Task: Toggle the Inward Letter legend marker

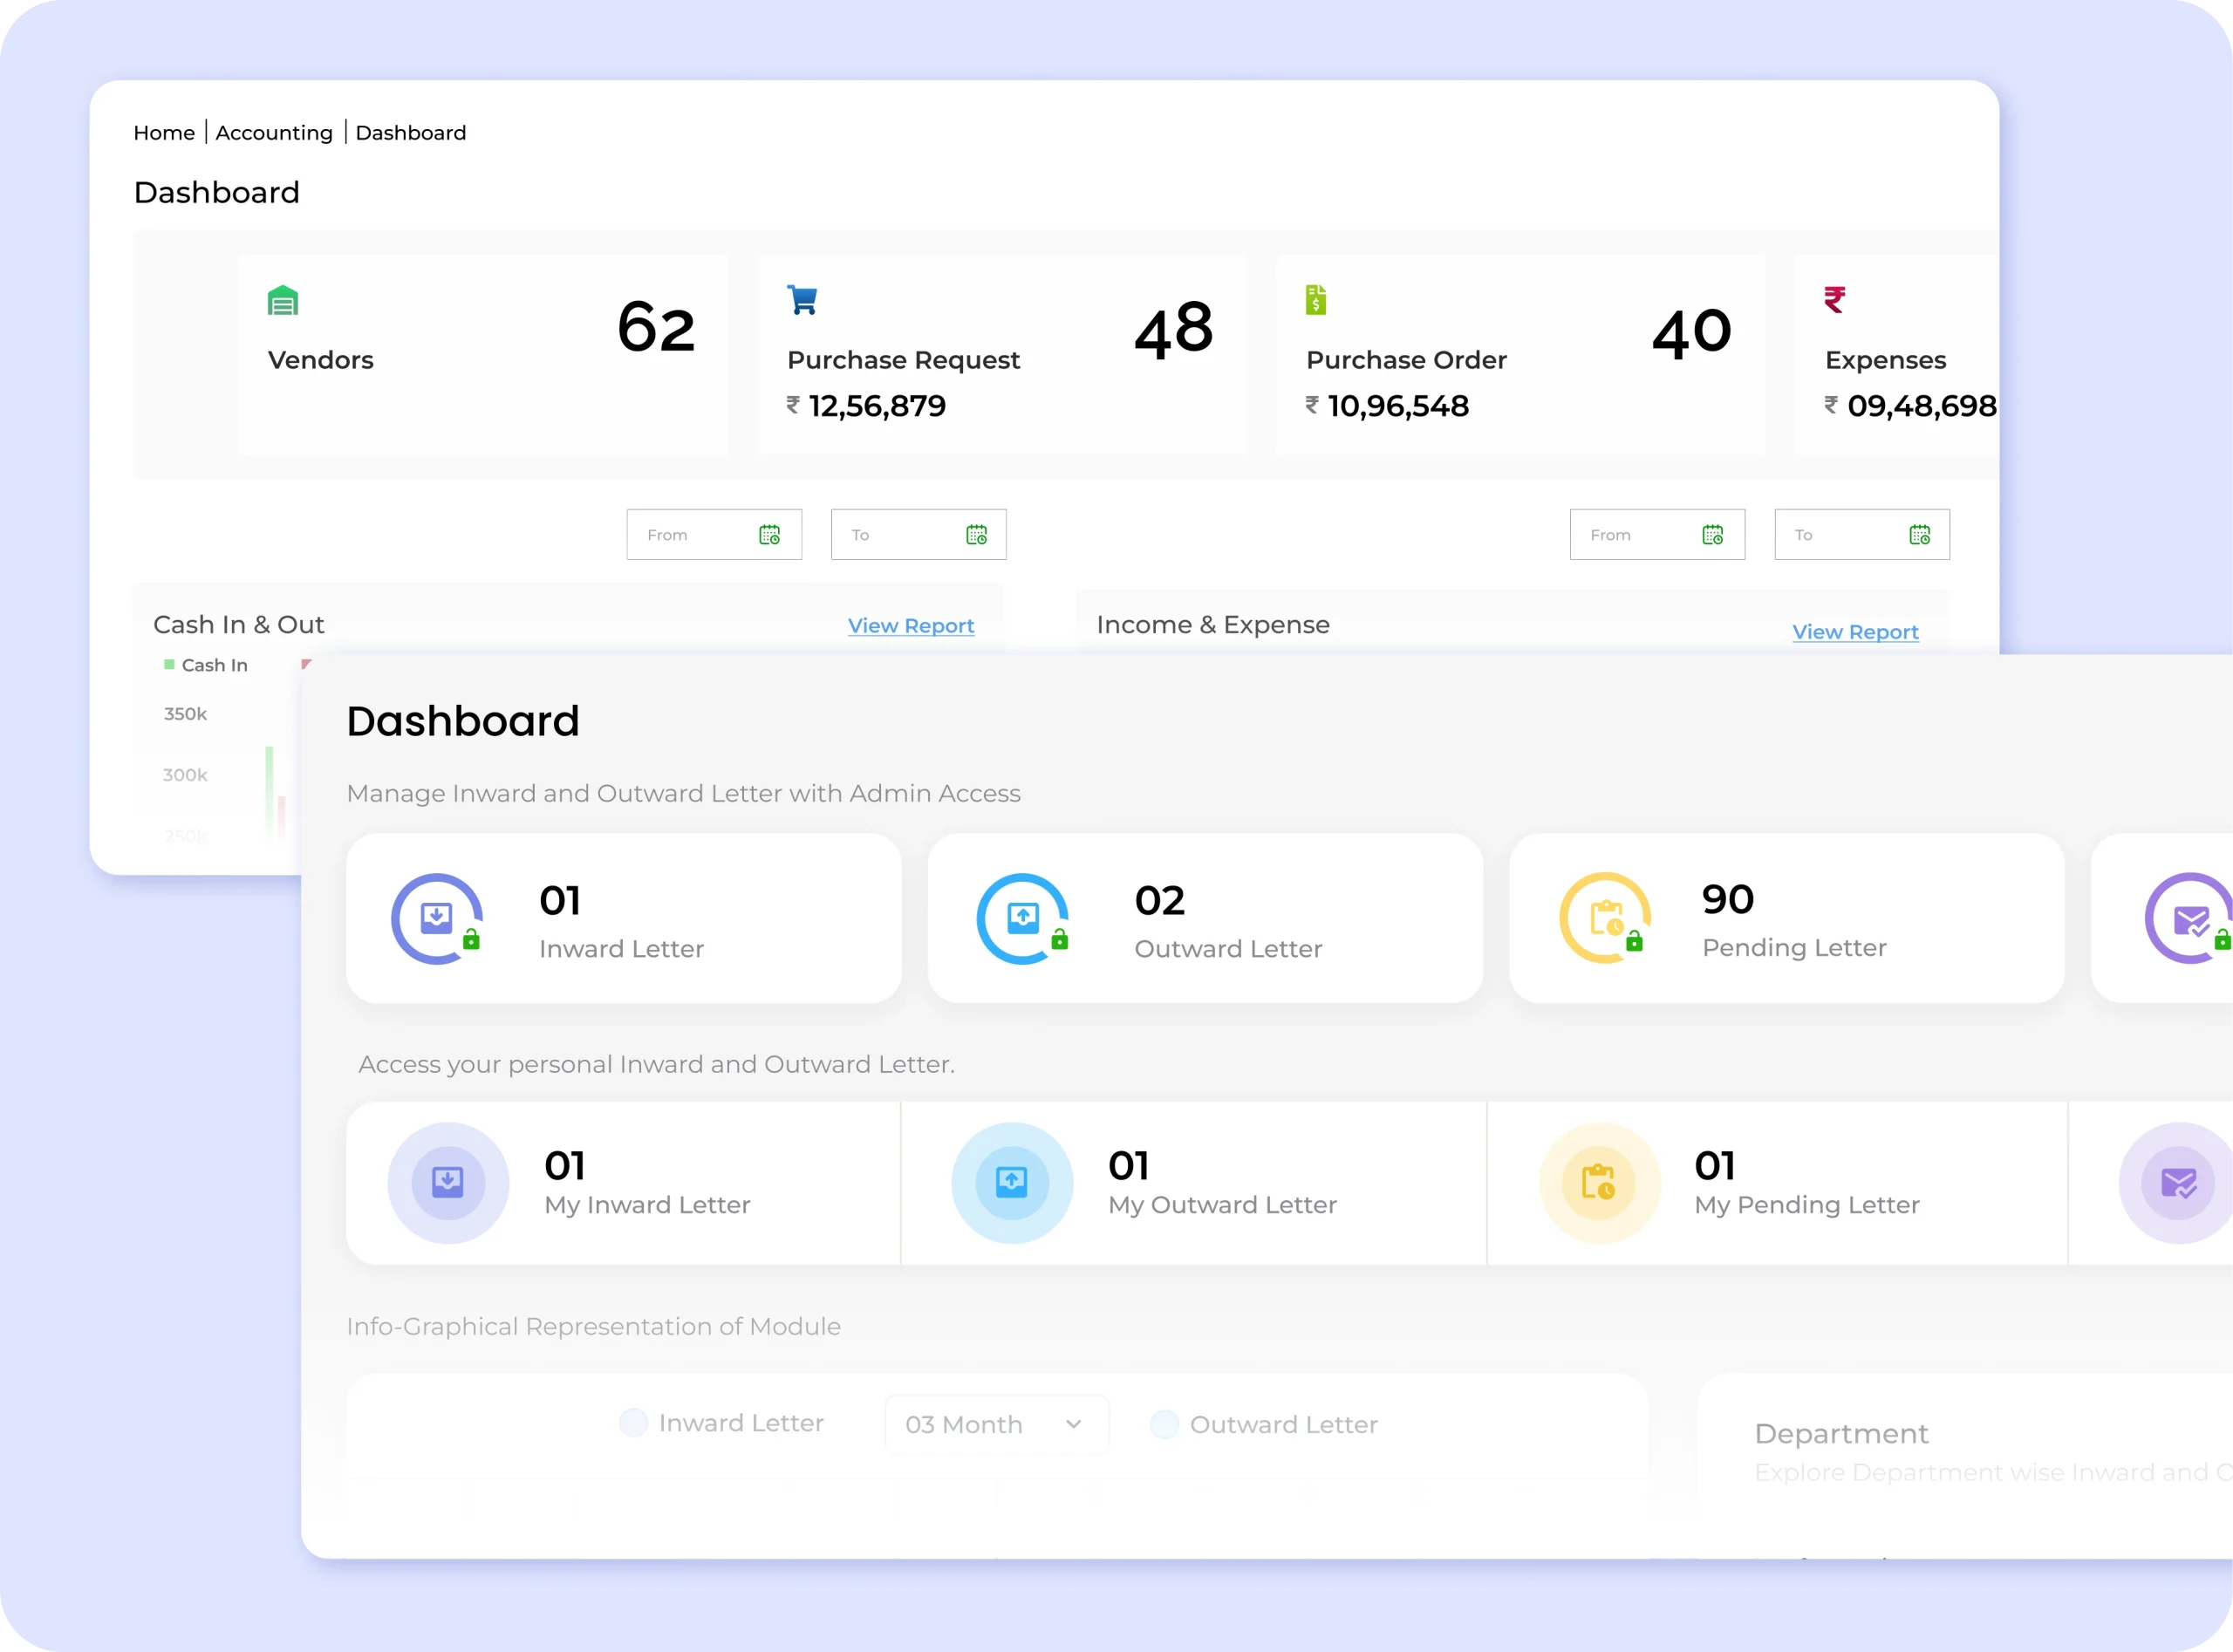Action: (633, 1423)
